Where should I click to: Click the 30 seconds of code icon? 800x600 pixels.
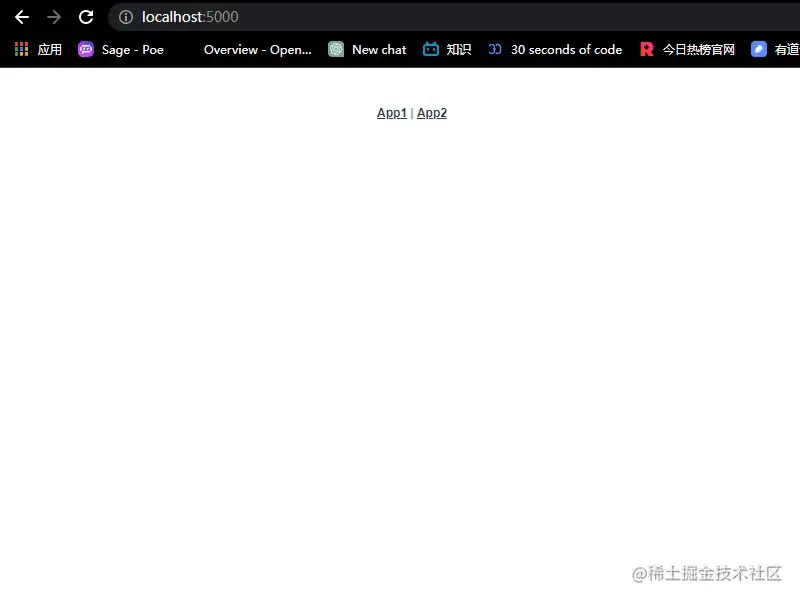494,49
